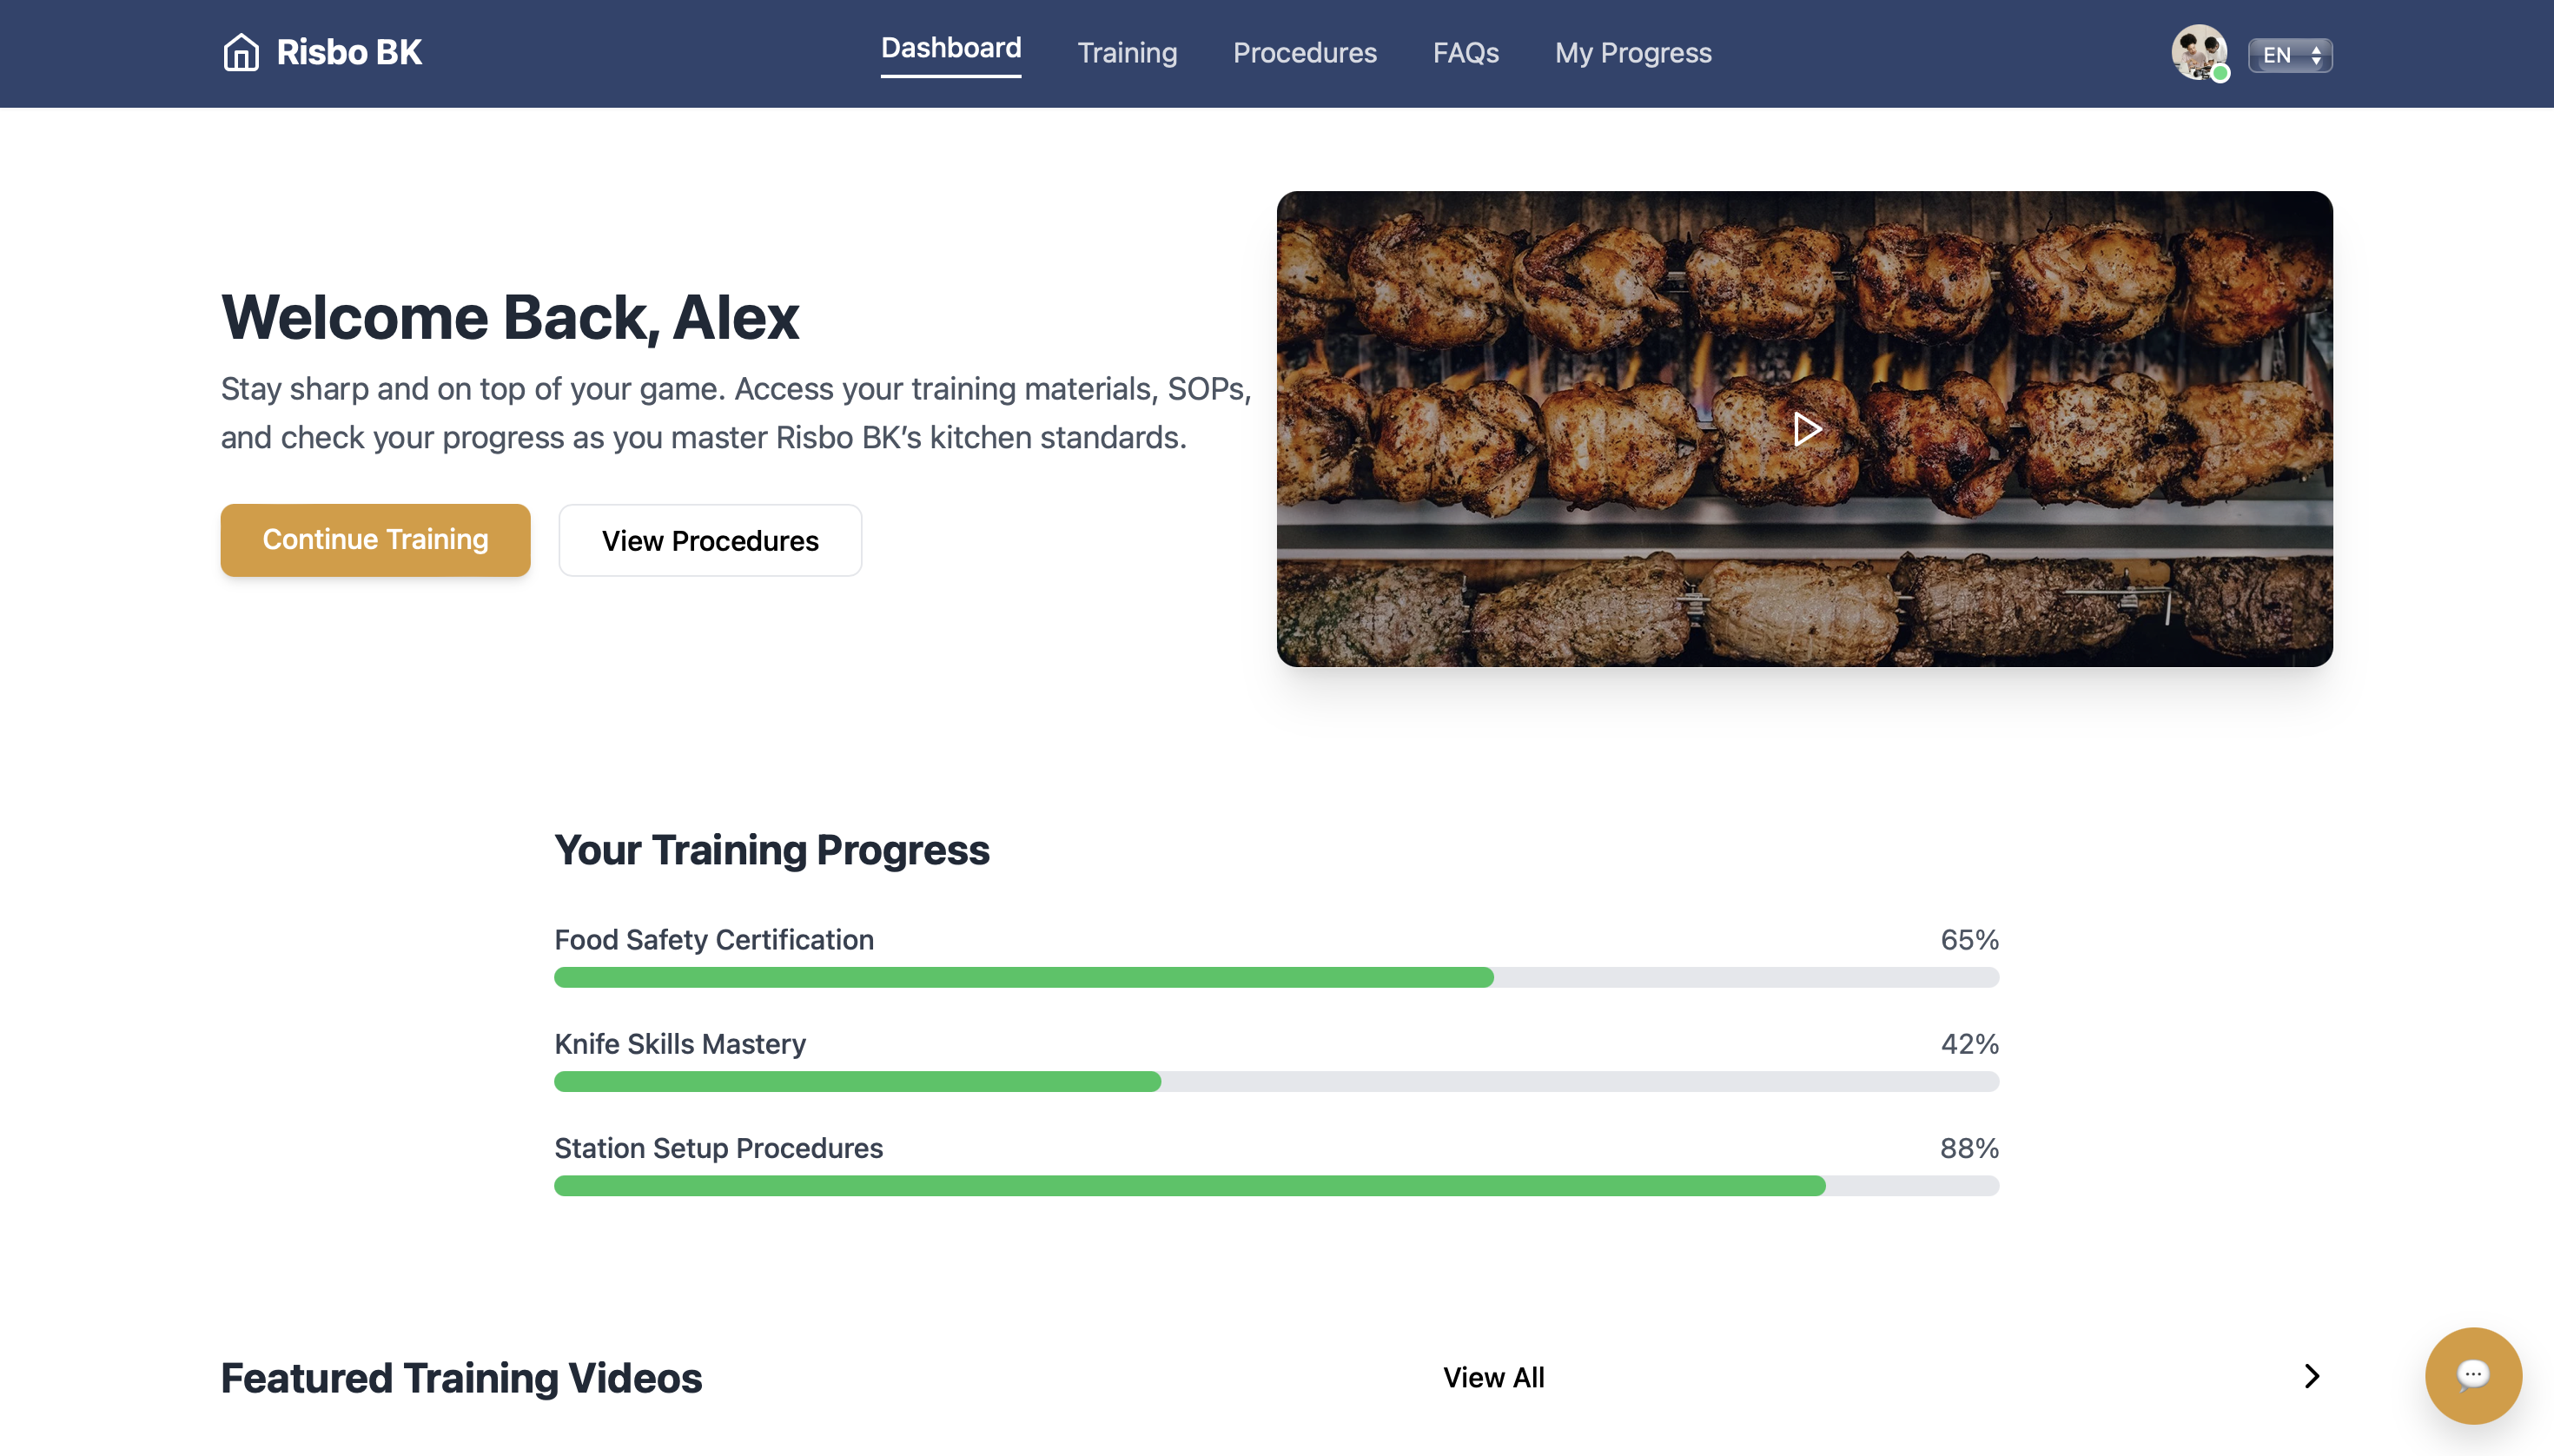Click the arrow beside Featured Training Videos
Image resolution: width=2554 pixels, height=1456 pixels.
tap(2310, 1376)
